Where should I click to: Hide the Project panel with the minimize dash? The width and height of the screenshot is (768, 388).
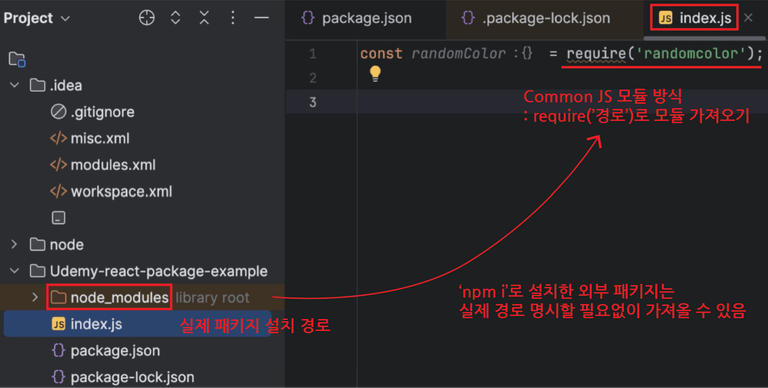[x=262, y=18]
